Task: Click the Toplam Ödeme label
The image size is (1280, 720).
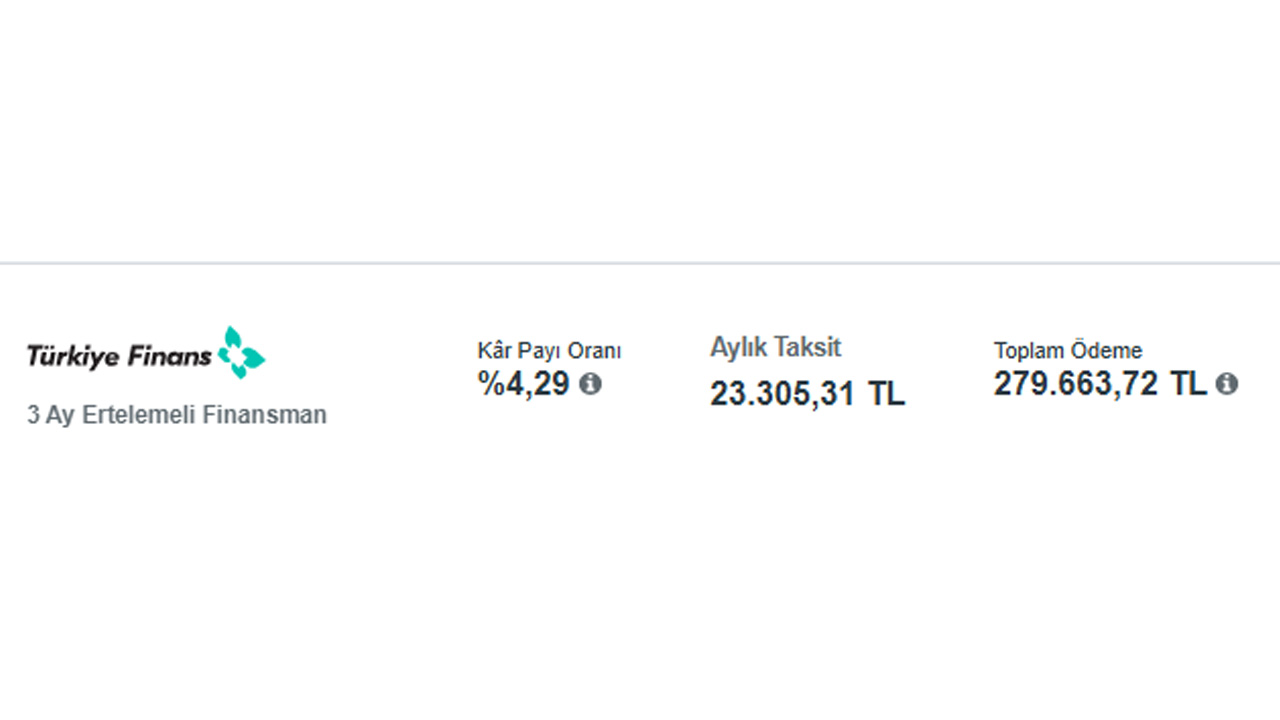Action: click(x=1068, y=351)
